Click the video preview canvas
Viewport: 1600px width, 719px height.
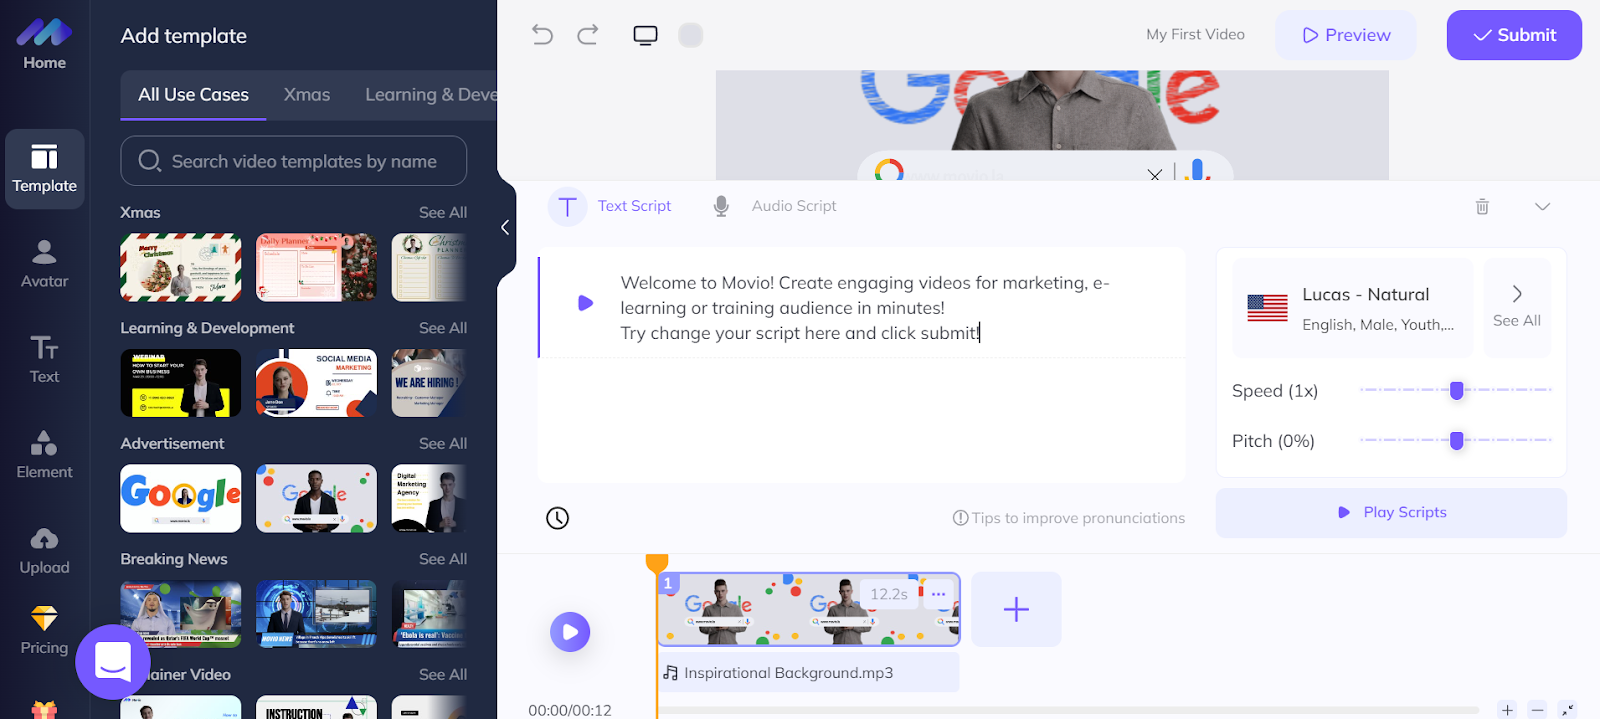1052,125
